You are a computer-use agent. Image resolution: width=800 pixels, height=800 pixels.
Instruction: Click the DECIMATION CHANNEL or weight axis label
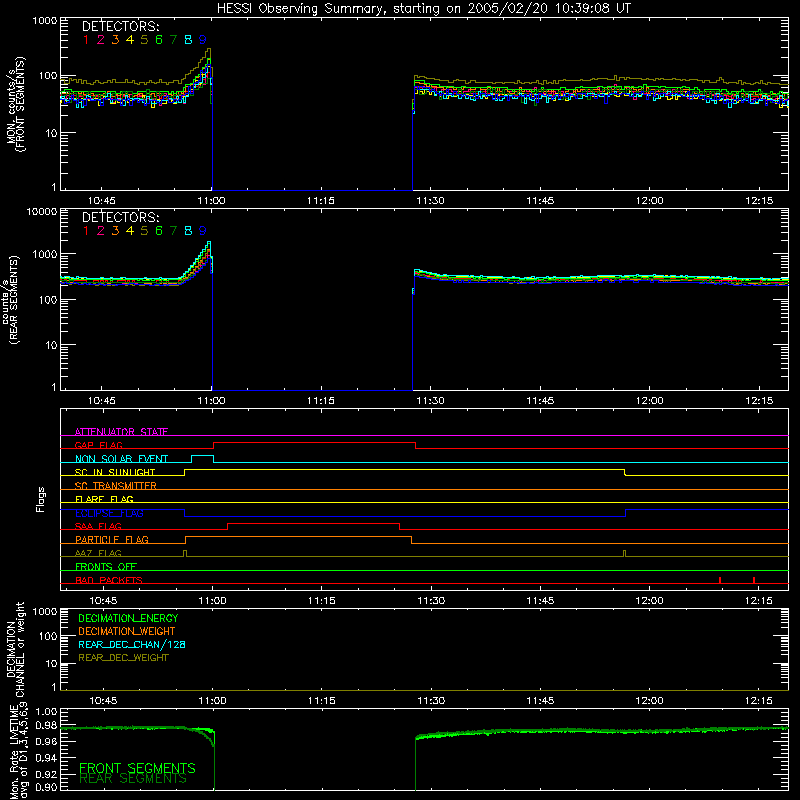(15, 649)
